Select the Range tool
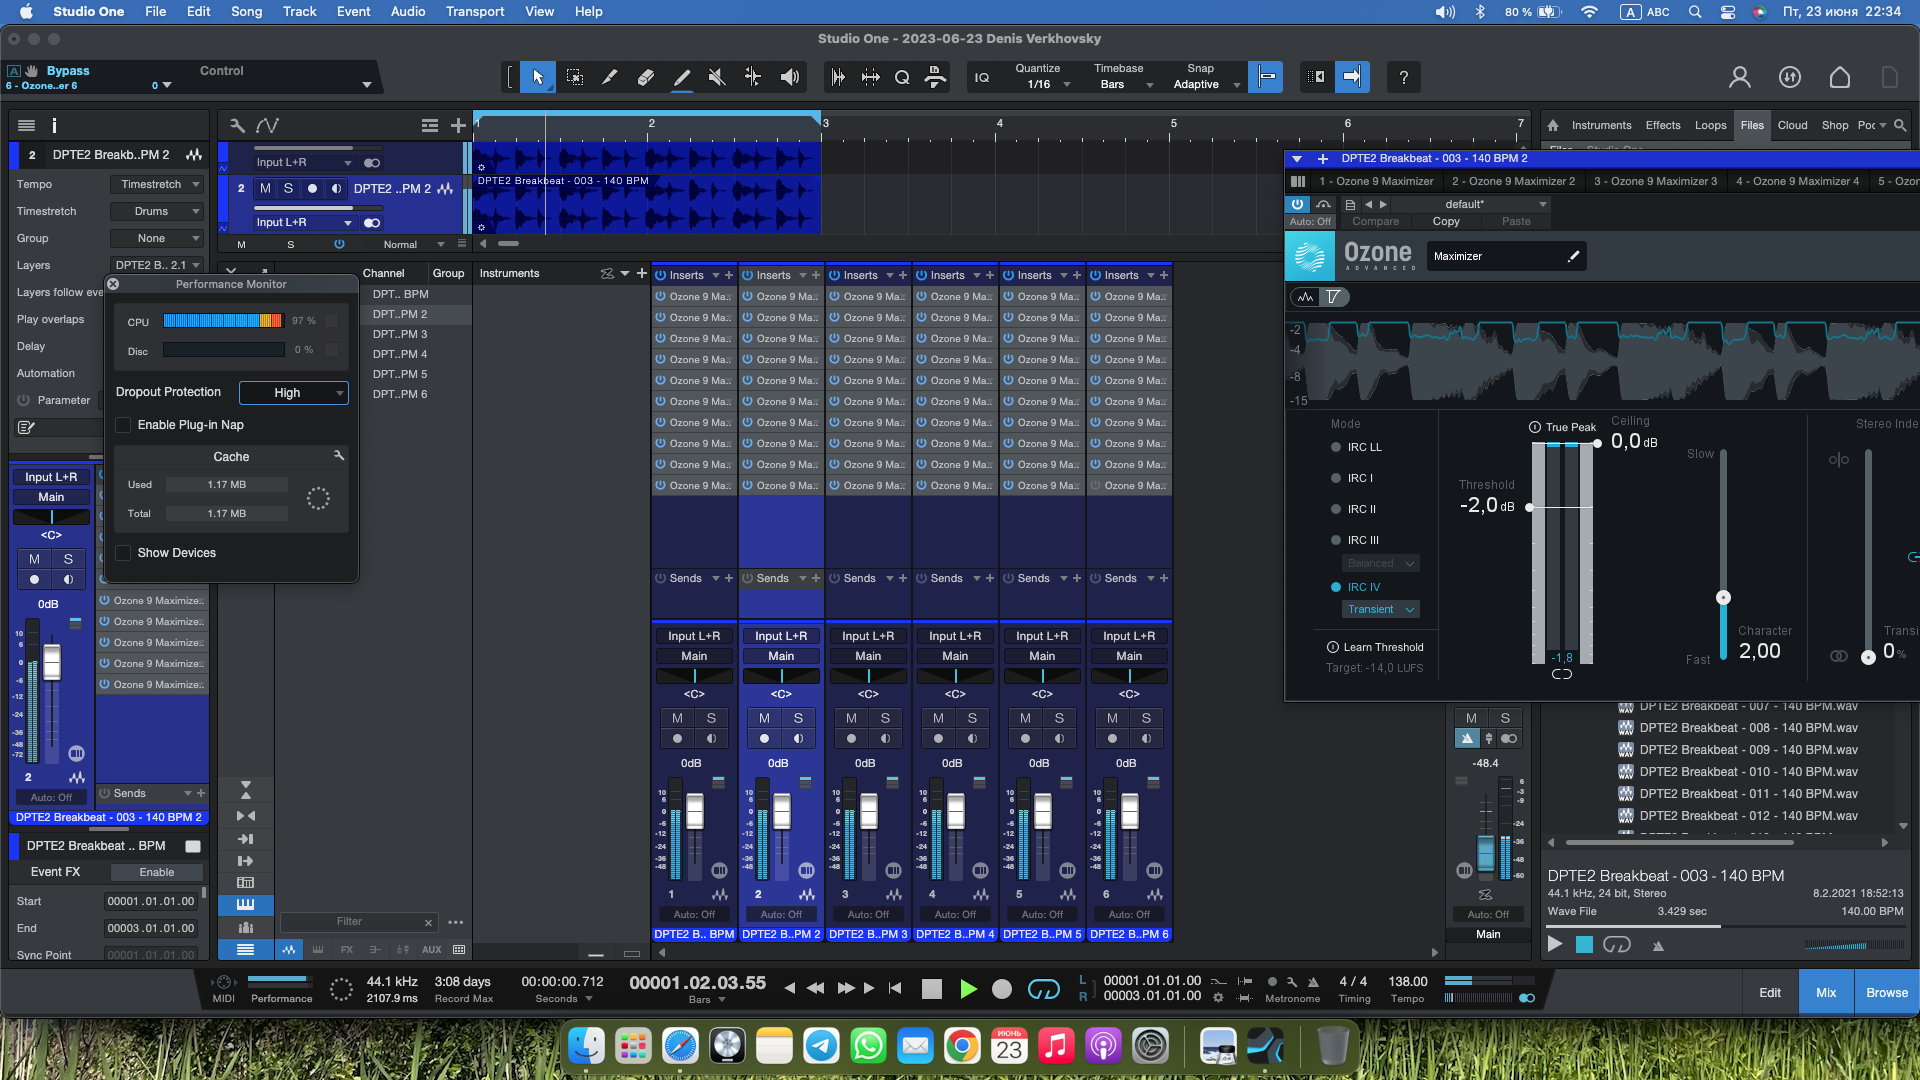This screenshot has height=1080, width=1920. (575, 77)
